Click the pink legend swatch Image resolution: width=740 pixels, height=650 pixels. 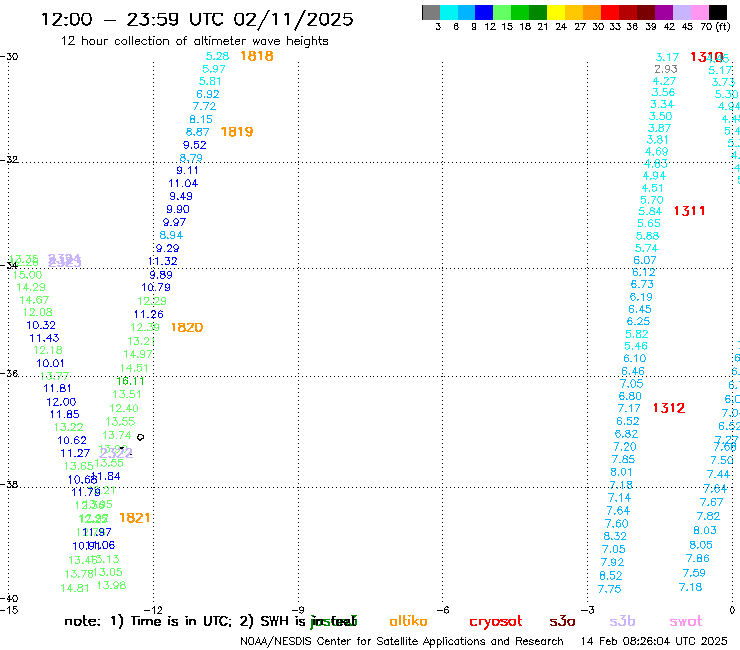(700, 12)
